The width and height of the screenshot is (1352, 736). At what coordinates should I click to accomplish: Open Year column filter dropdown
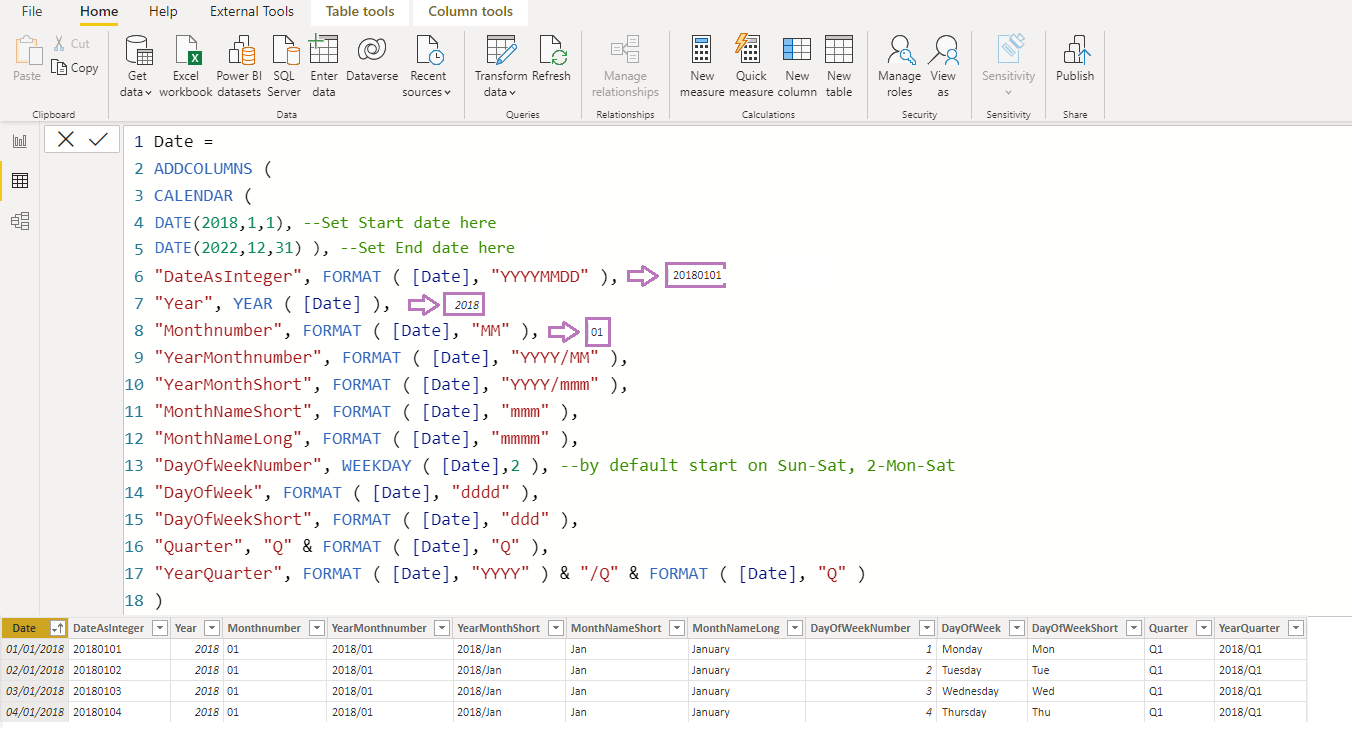pyautogui.click(x=211, y=628)
